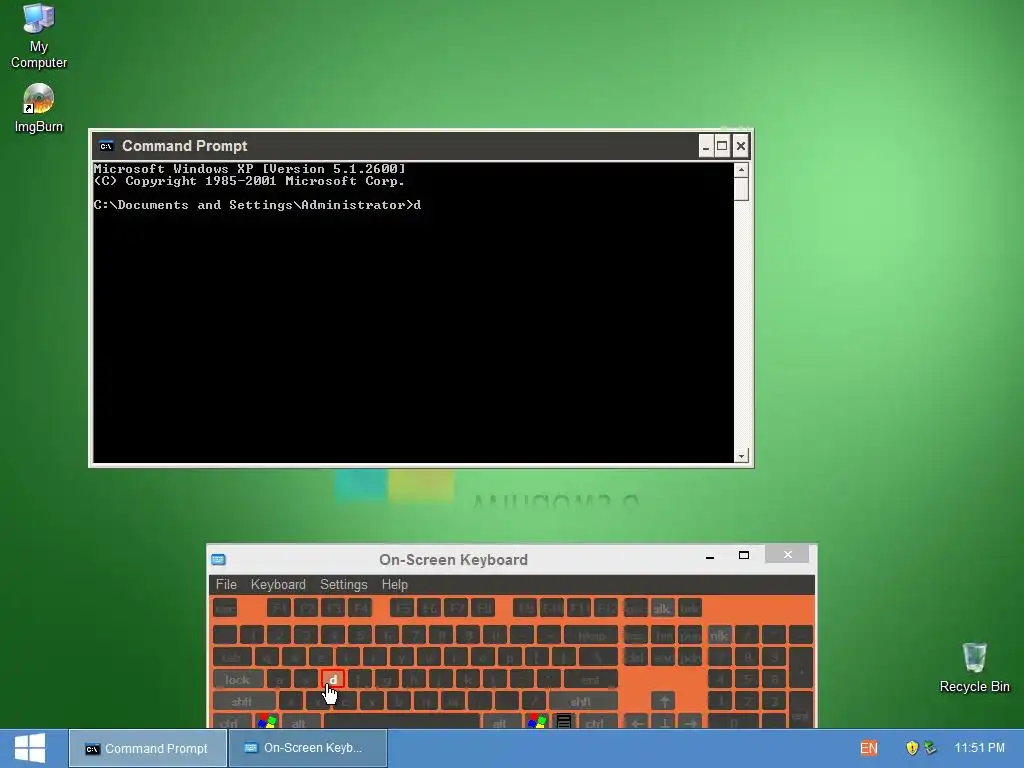Click the F1 function key

[x=279, y=609]
